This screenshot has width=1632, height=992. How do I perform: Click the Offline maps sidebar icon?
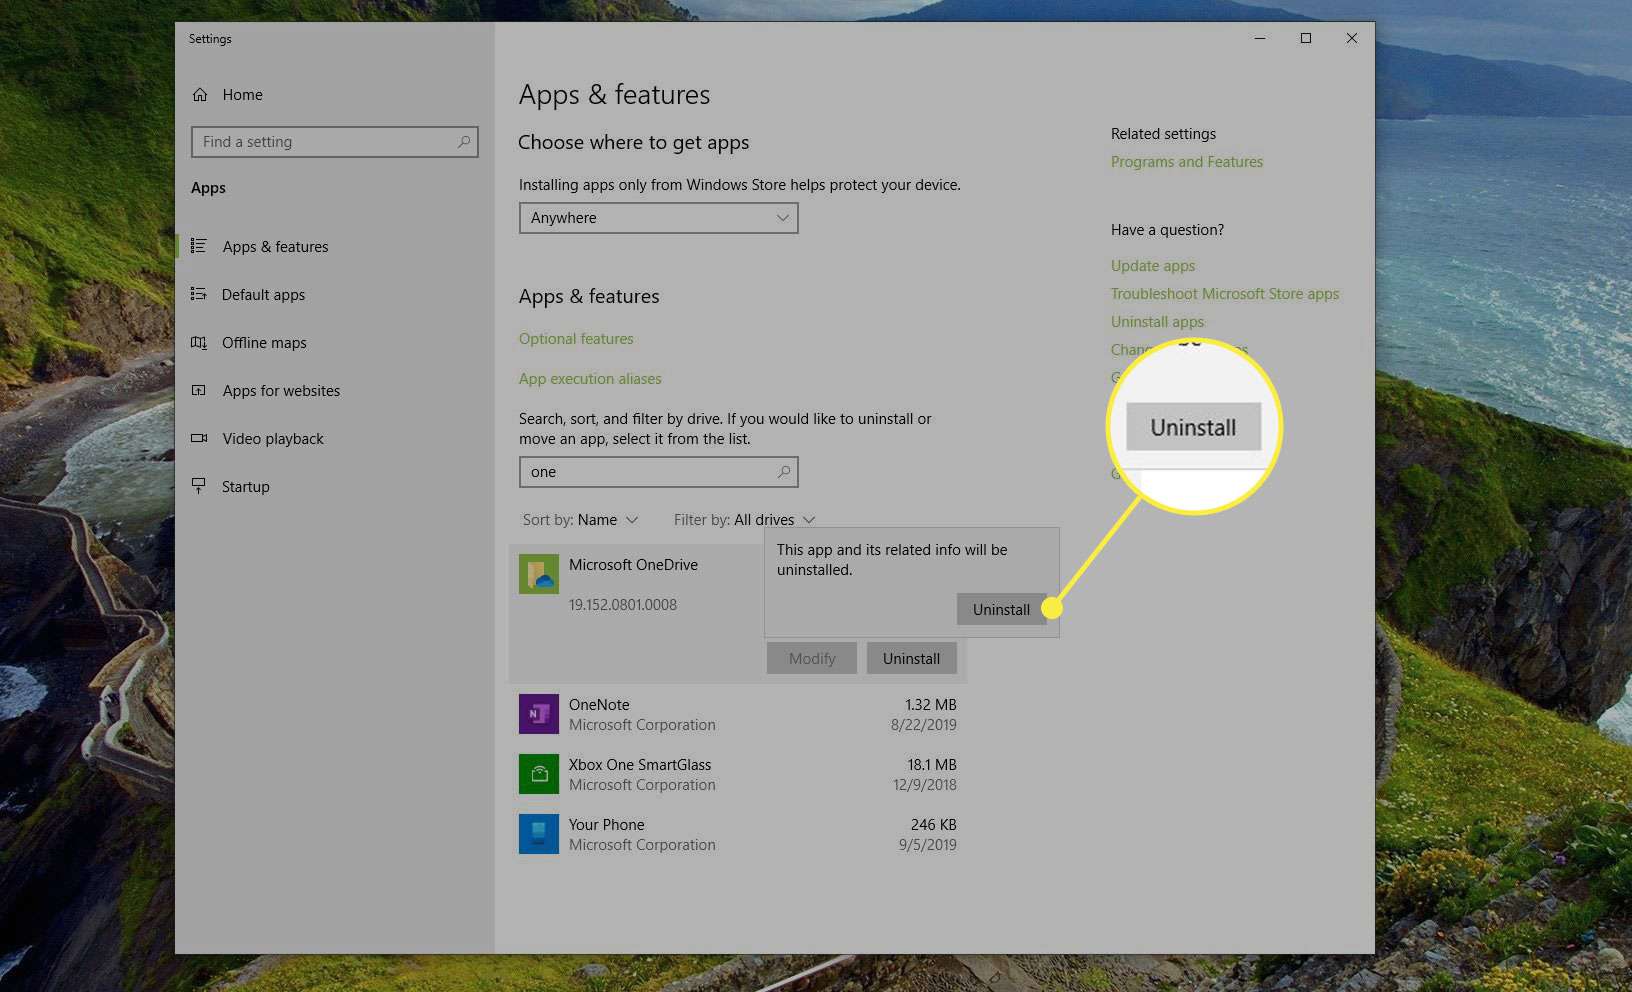pos(199,342)
